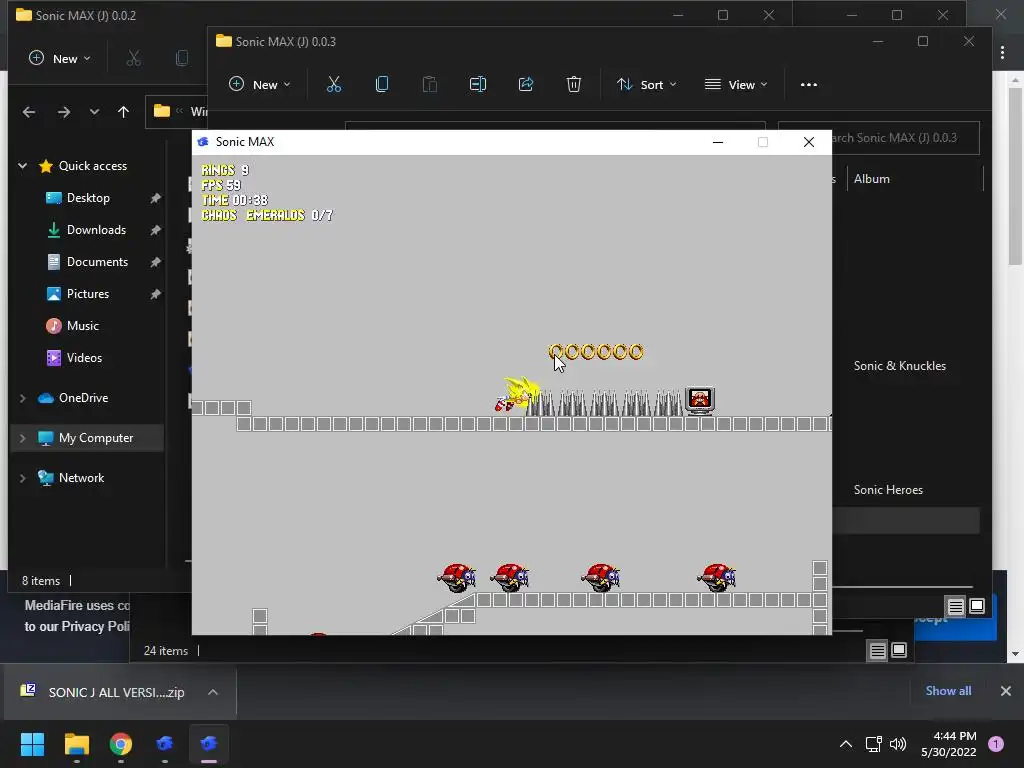This screenshot has height=768, width=1024.
Task: Click the Eggman item monitor in the game
Action: click(x=699, y=400)
